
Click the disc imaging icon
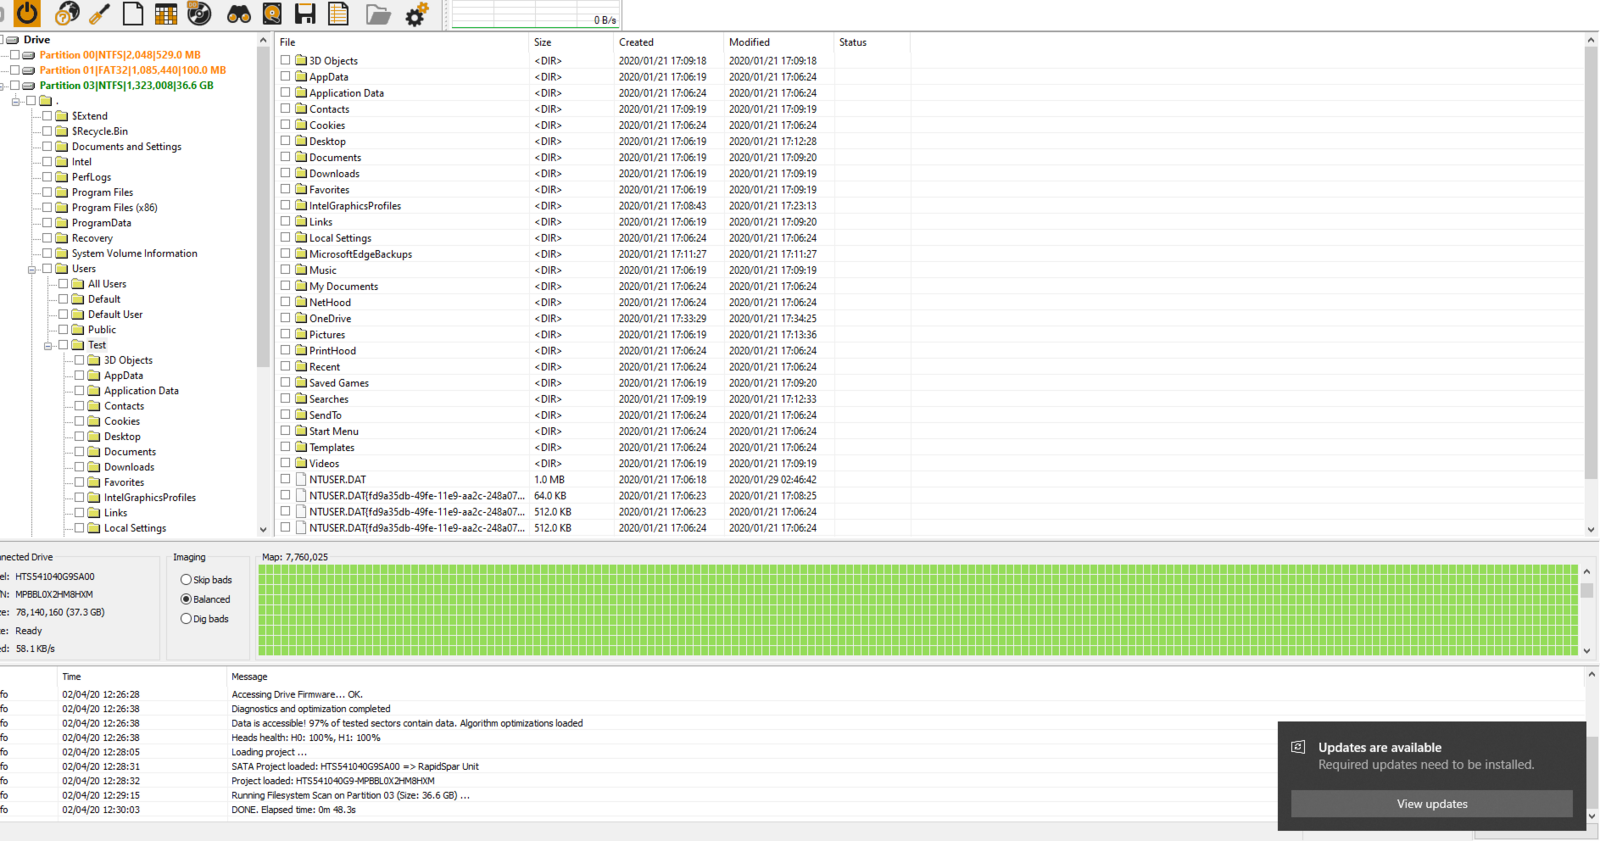click(200, 13)
